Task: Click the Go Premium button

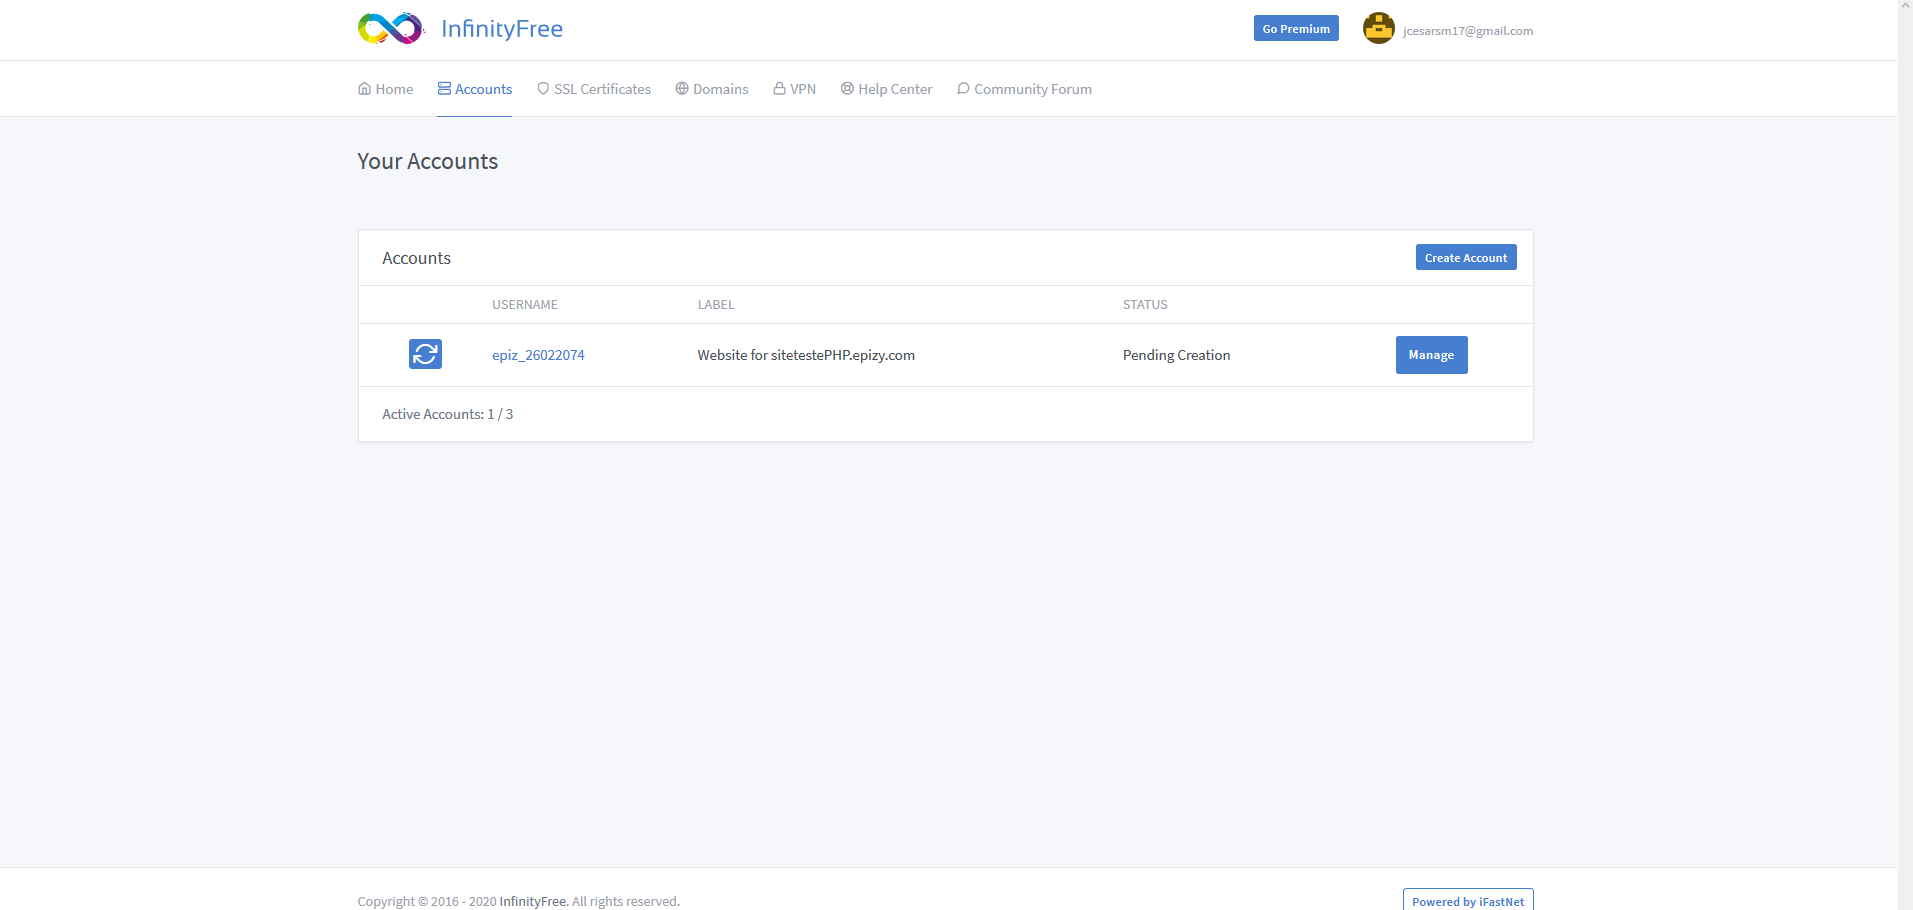Action: (1295, 28)
